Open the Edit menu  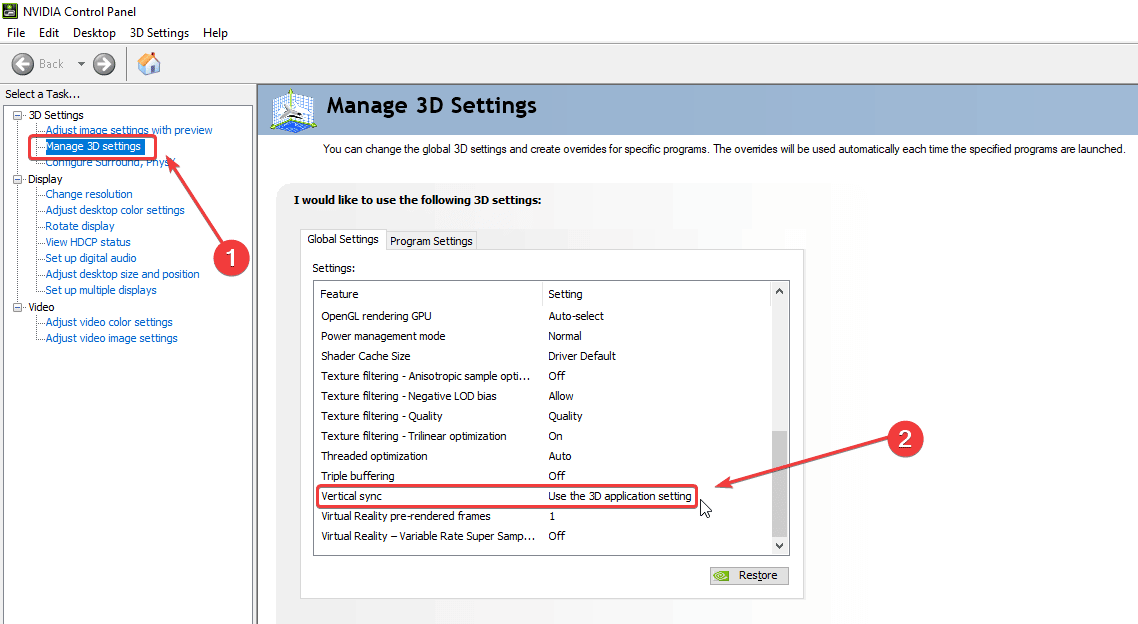[49, 33]
